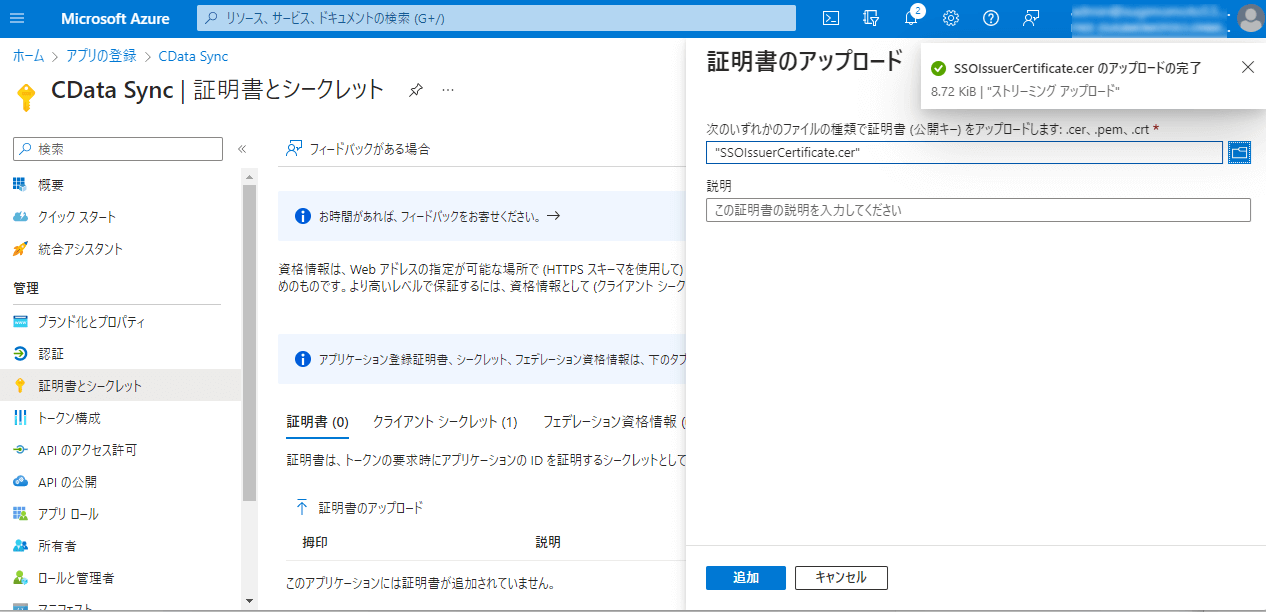Open the help question mark icon
The height and width of the screenshot is (612, 1266).
tap(991, 18)
